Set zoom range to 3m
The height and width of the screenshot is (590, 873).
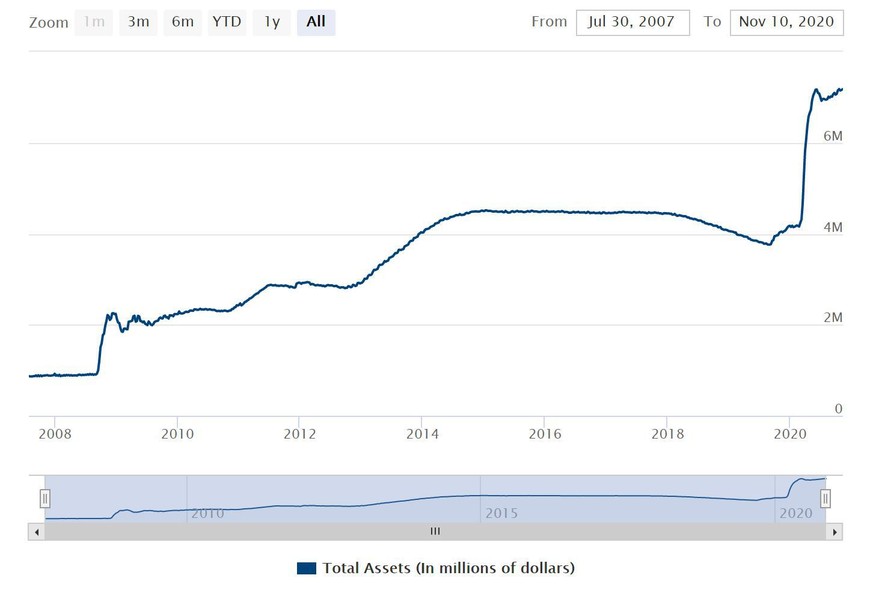tap(138, 22)
